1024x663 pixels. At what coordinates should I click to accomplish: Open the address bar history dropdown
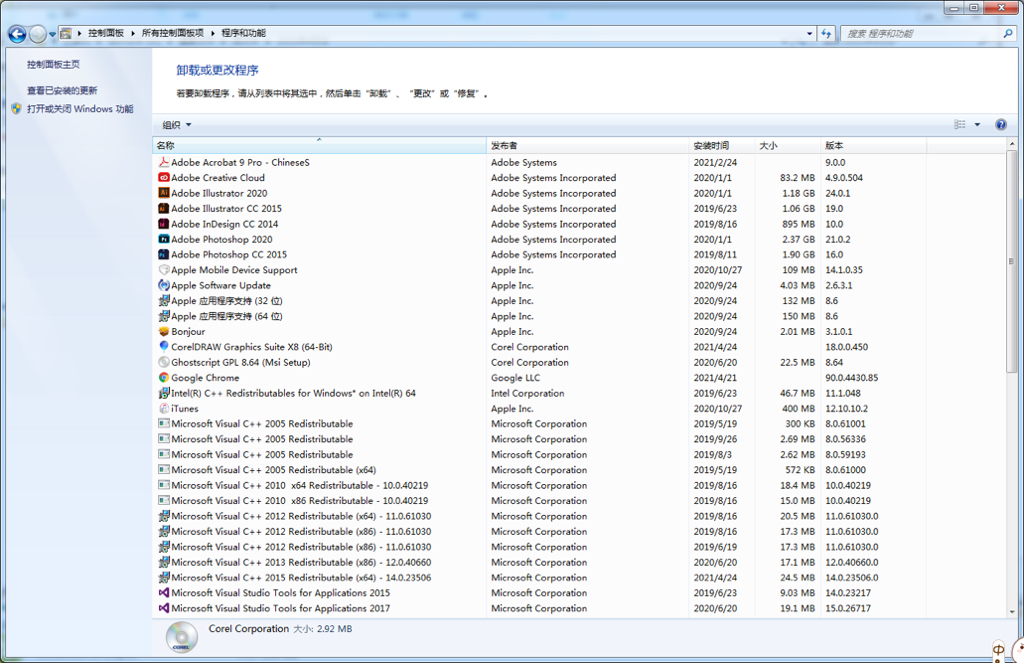pyautogui.click(x=810, y=33)
